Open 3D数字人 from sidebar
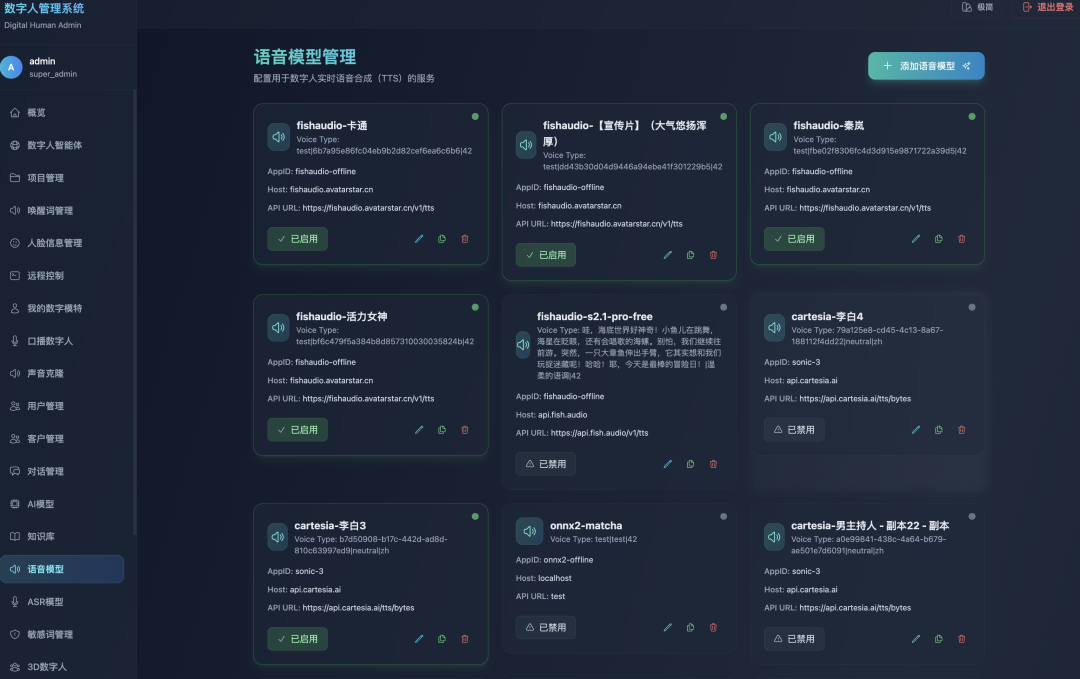Image resolution: width=1080 pixels, height=679 pixels. click(x=62, y=667)
